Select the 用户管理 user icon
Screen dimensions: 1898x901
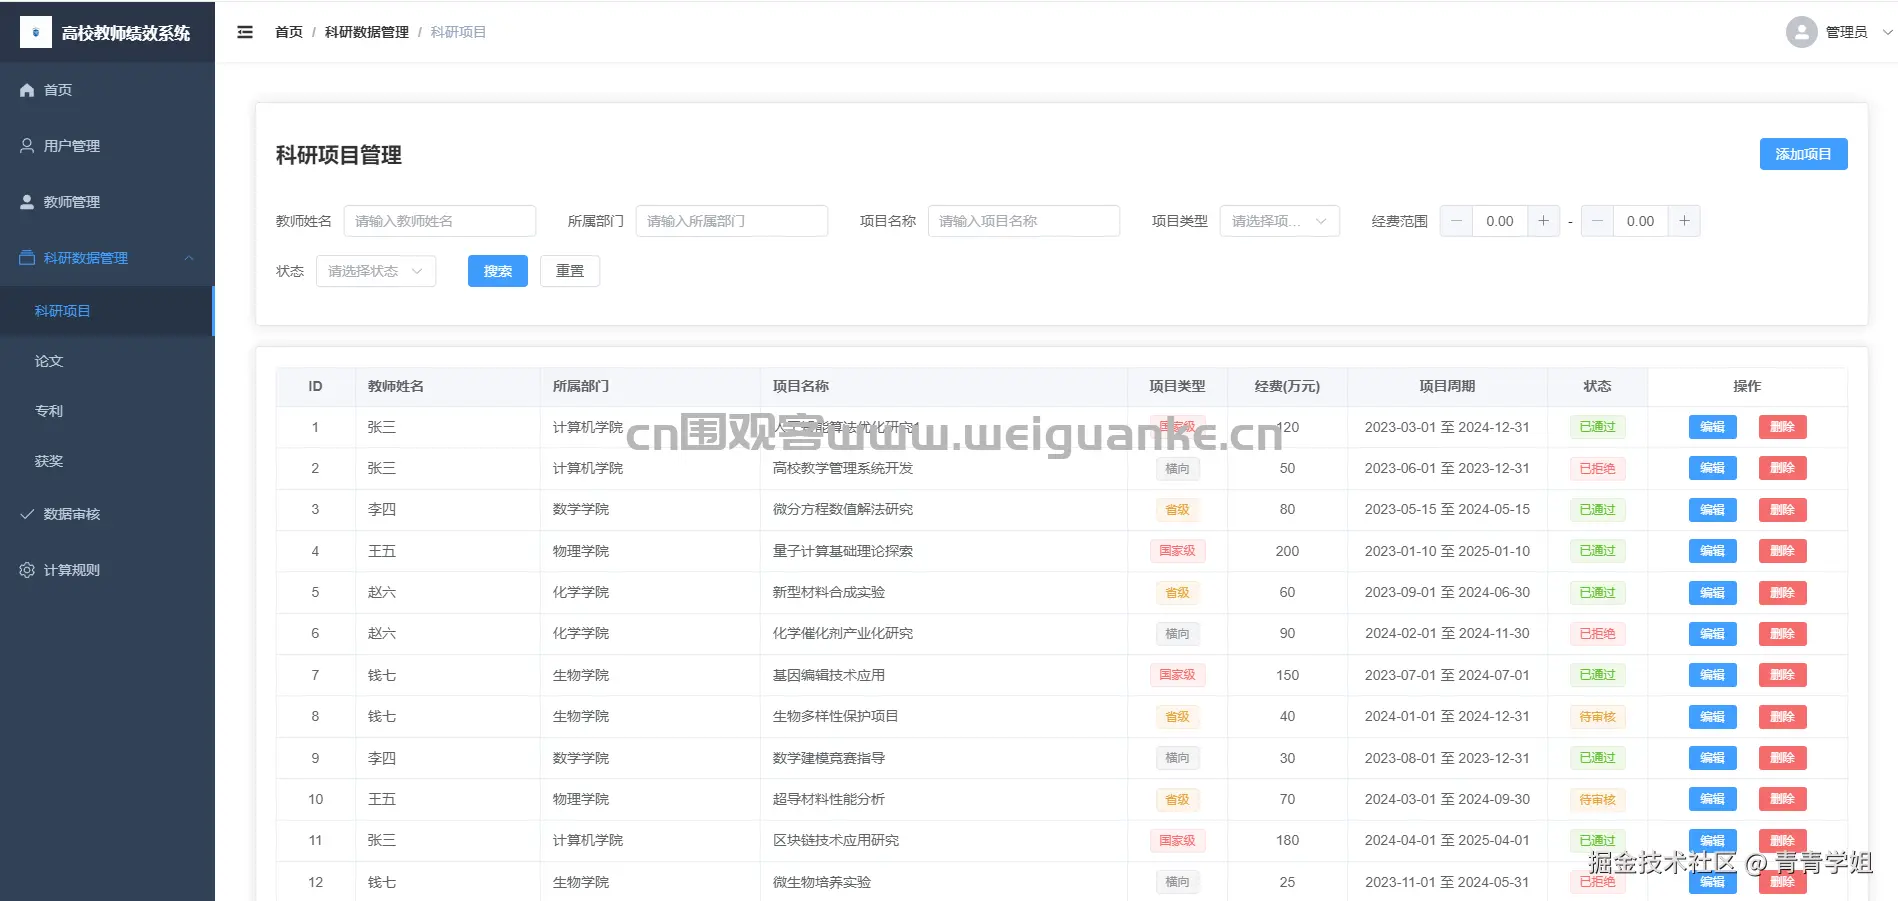click(26, 145)
